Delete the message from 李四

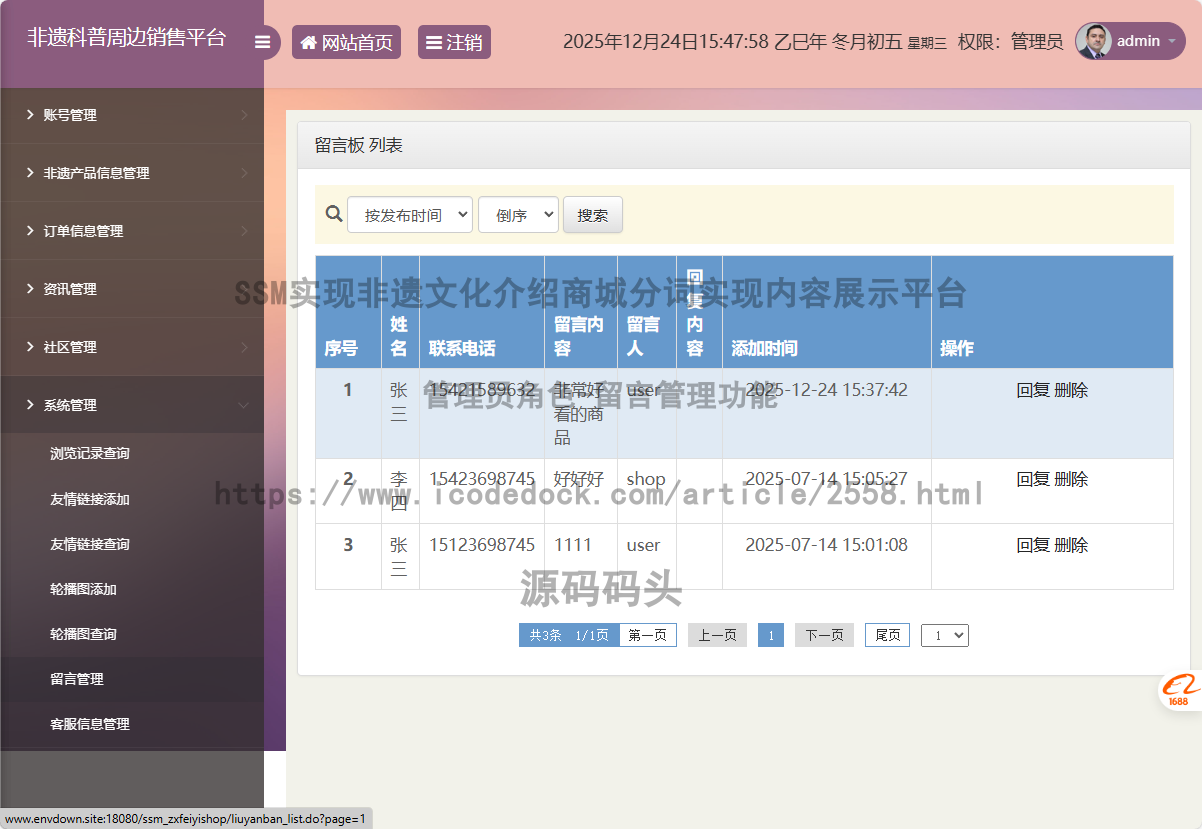[1071, 479]
